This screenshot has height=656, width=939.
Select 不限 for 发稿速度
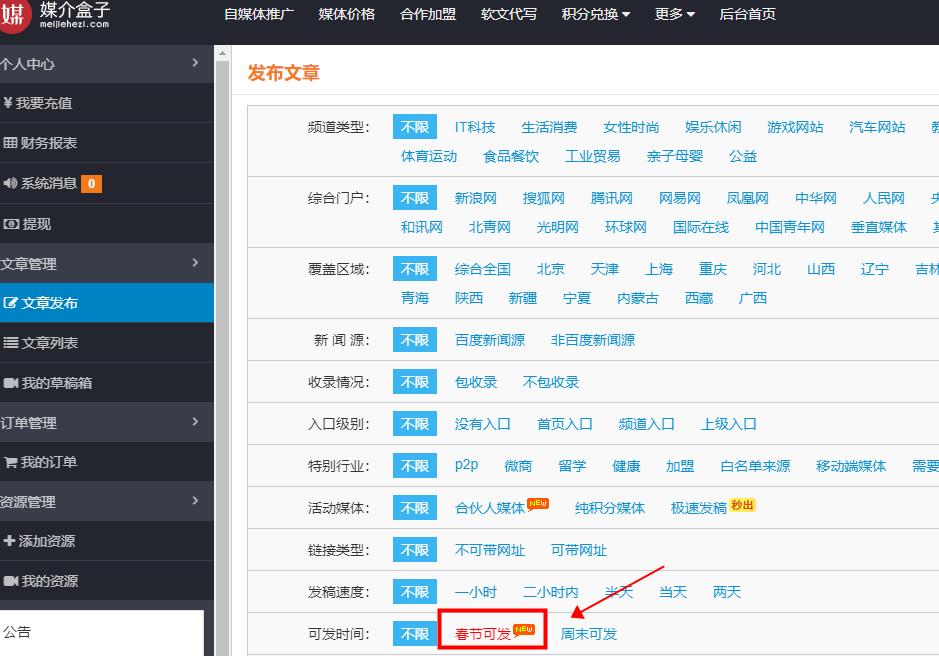pos(414,592)
